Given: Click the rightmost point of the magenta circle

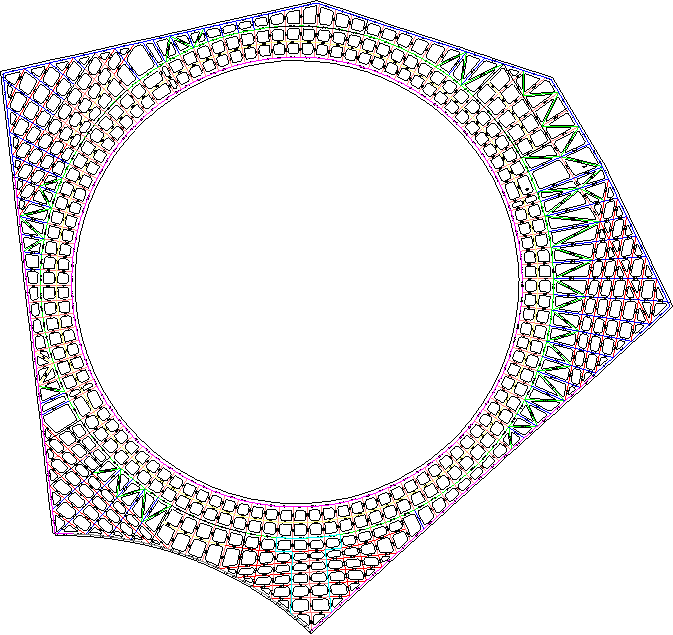Looking at the screenshot, I should tap(523, 280).
